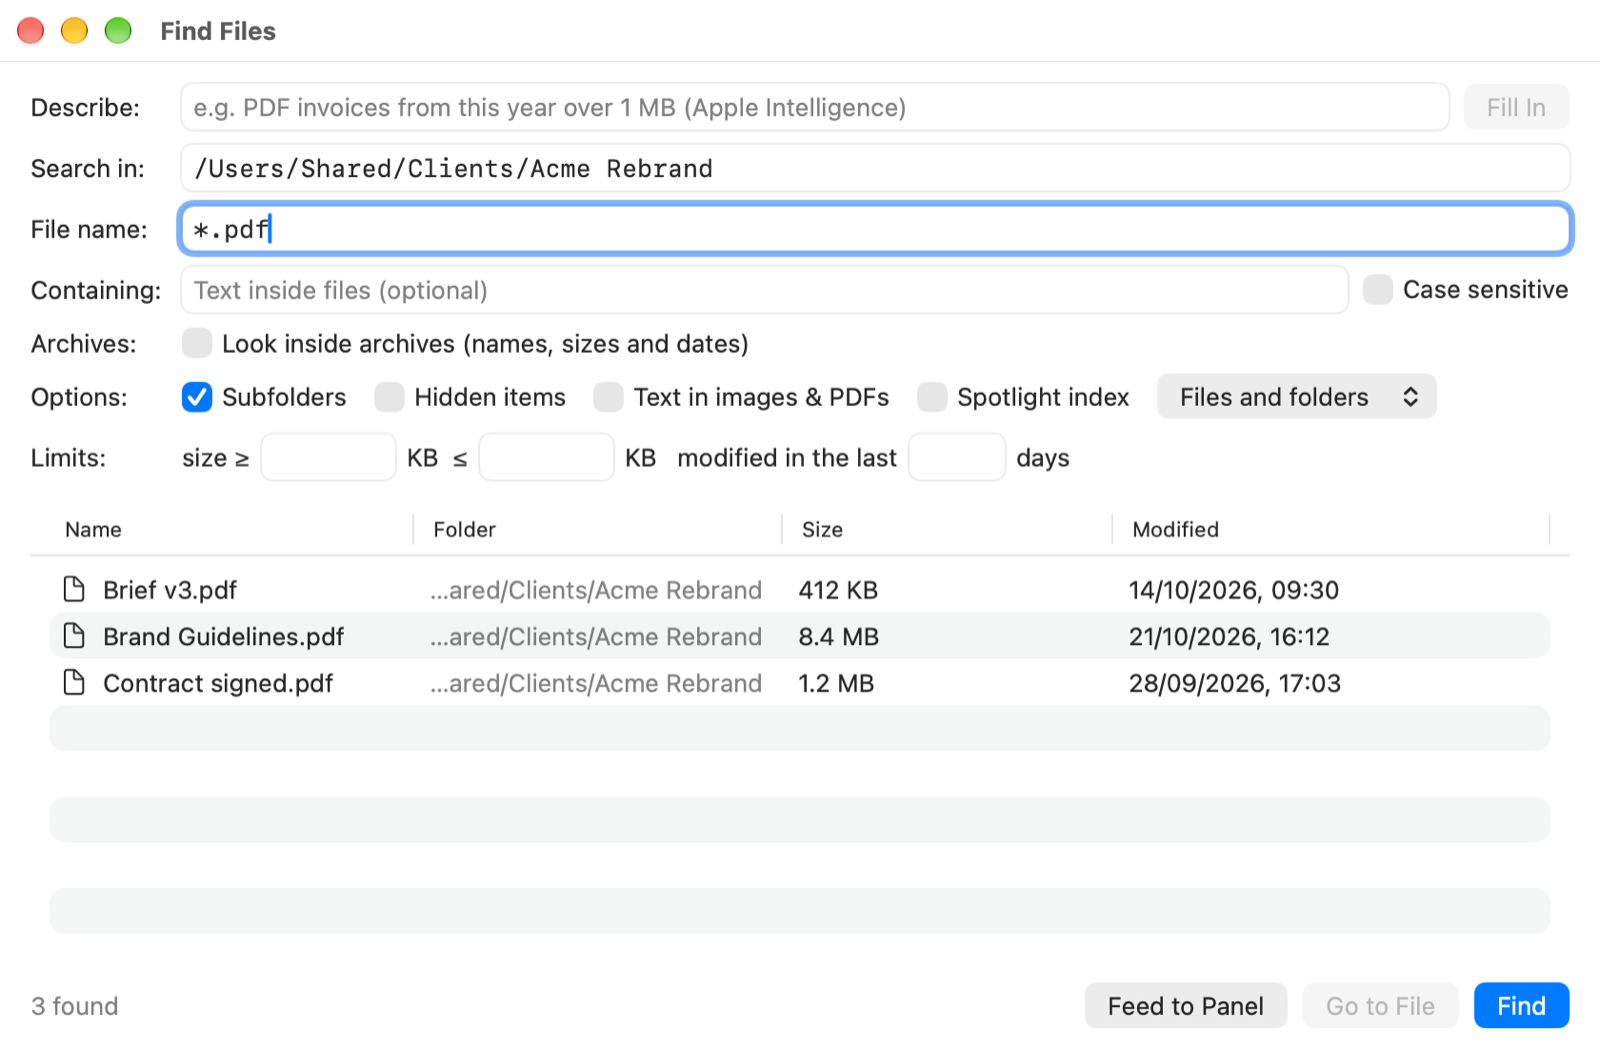Select the Brief v3.pdf result

tap(800, 589)
